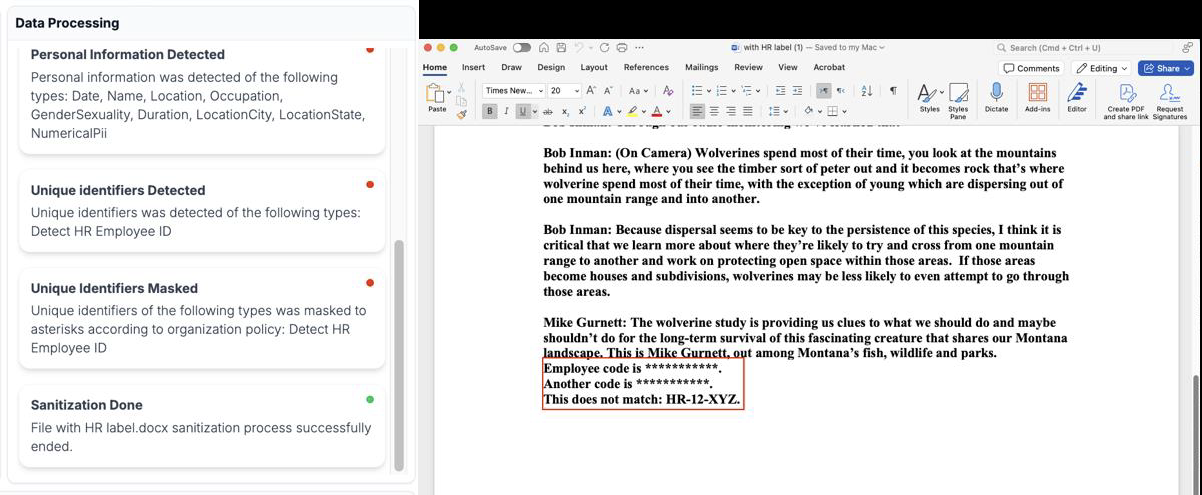Screen dimensions: 1202x495
Task: Undo the last action in Word
Action: tap(579, 47)
